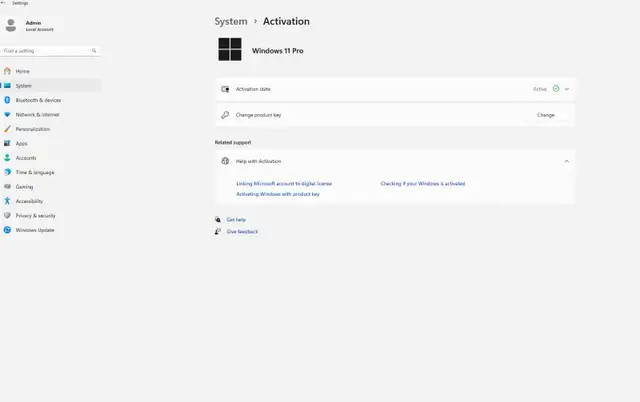
Task: Click the Windows 11 logo tile
Action: pos(230,49)
